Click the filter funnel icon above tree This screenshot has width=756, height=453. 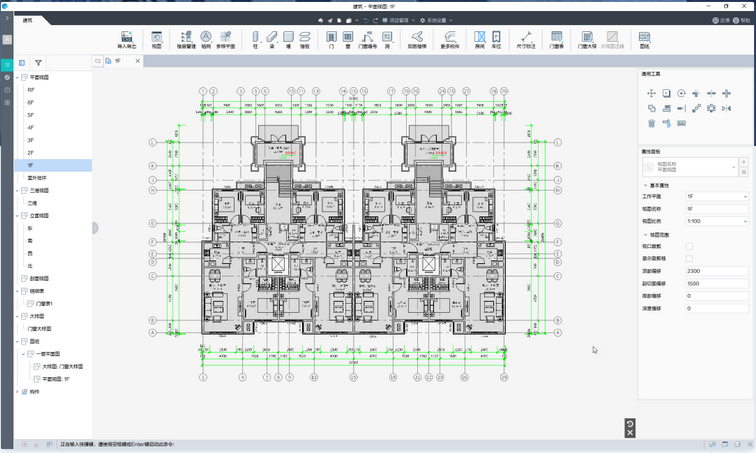pyautogui.click(x=38, y=63)
